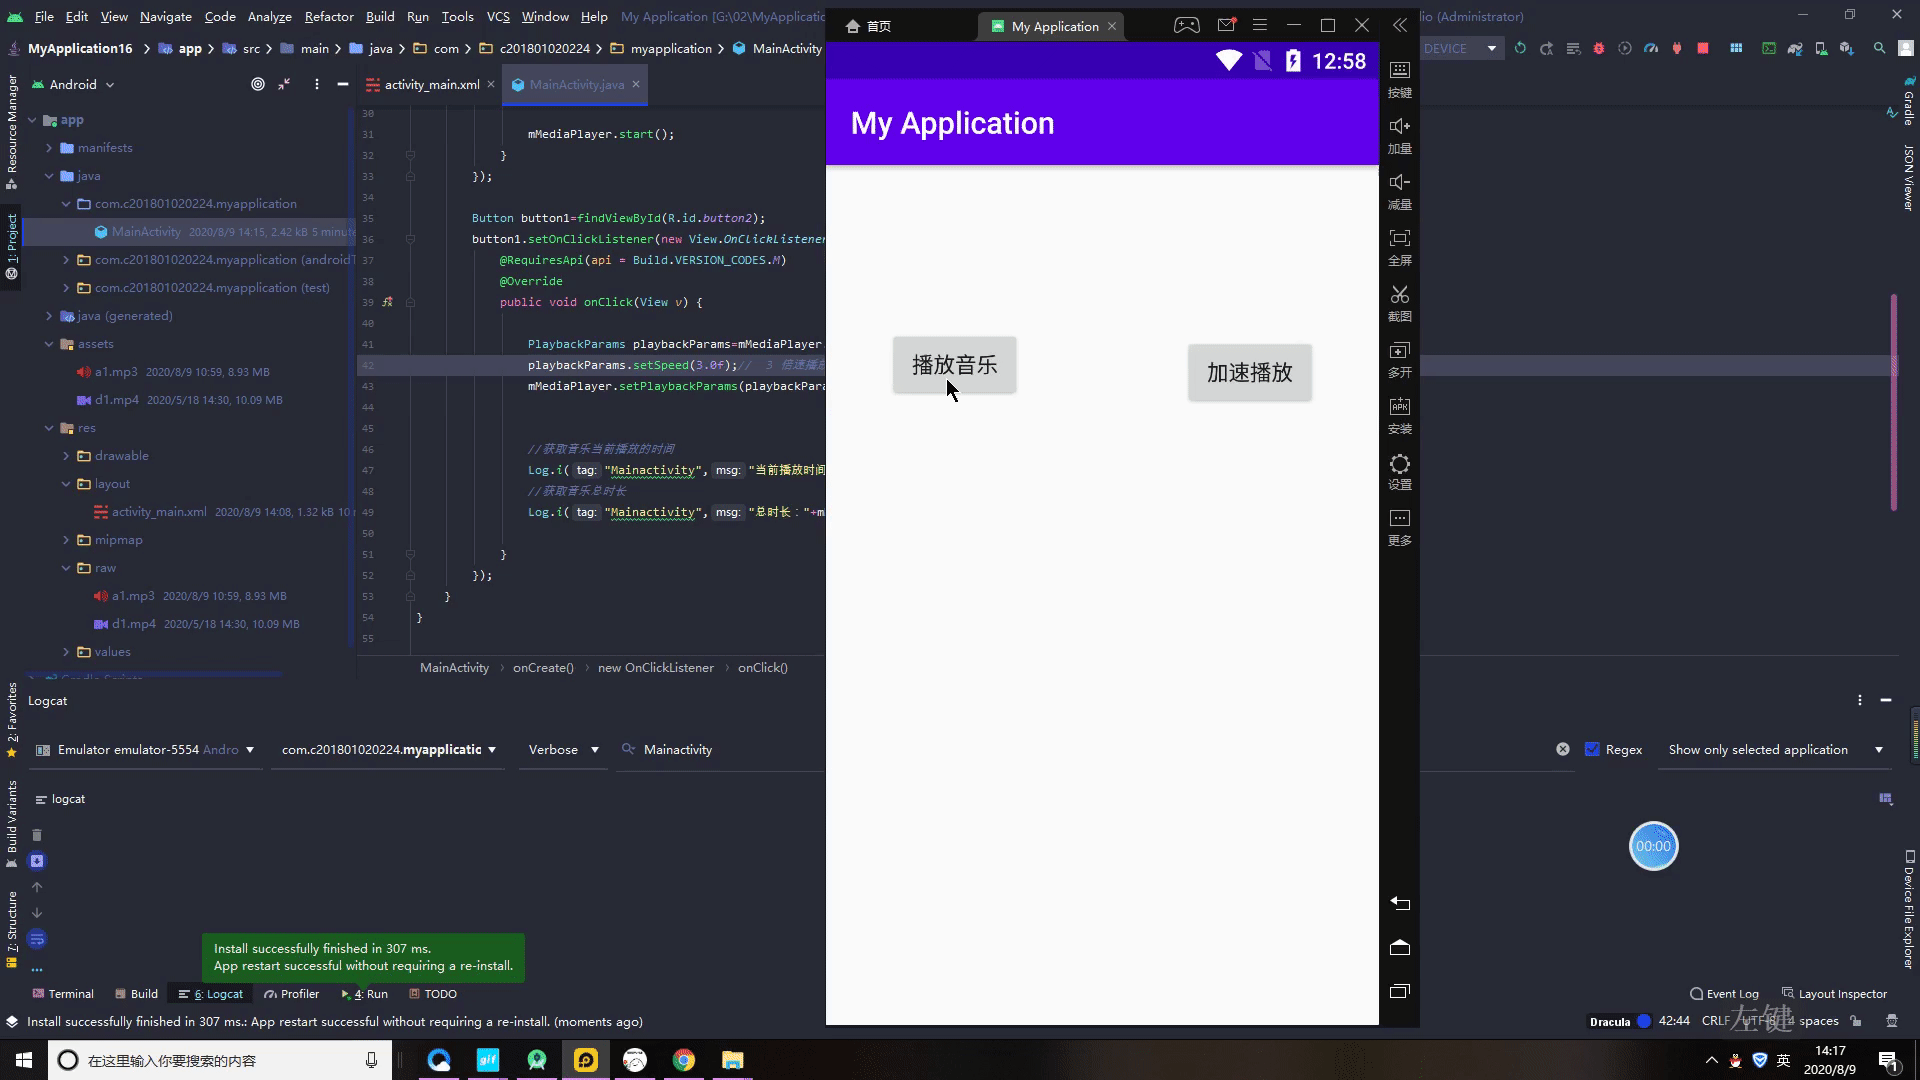Expand the drawable folder in project tree
1920x1080 pixels.
pos(66,456)
